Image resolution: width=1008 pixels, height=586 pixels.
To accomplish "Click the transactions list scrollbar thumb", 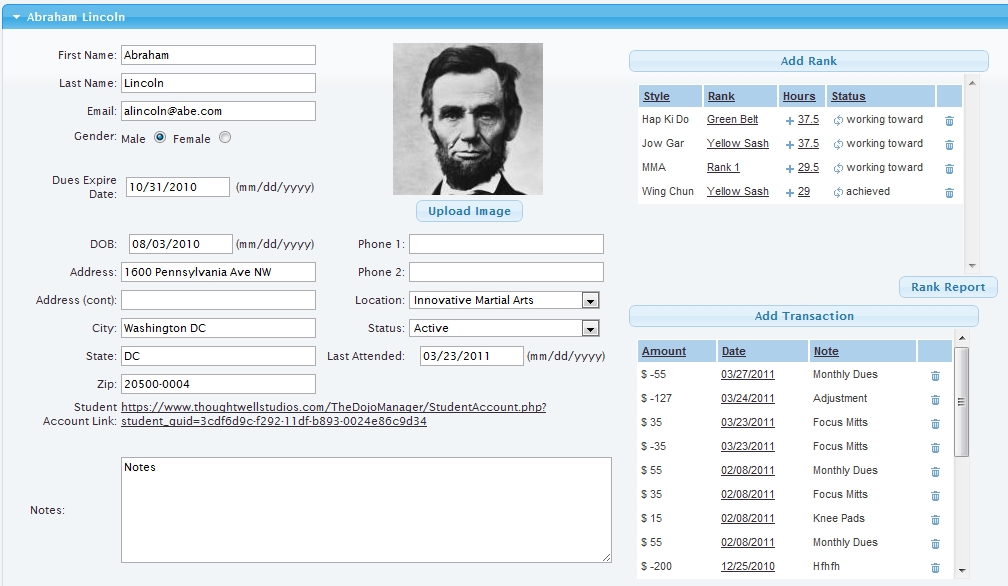I will tap(961, 402).
